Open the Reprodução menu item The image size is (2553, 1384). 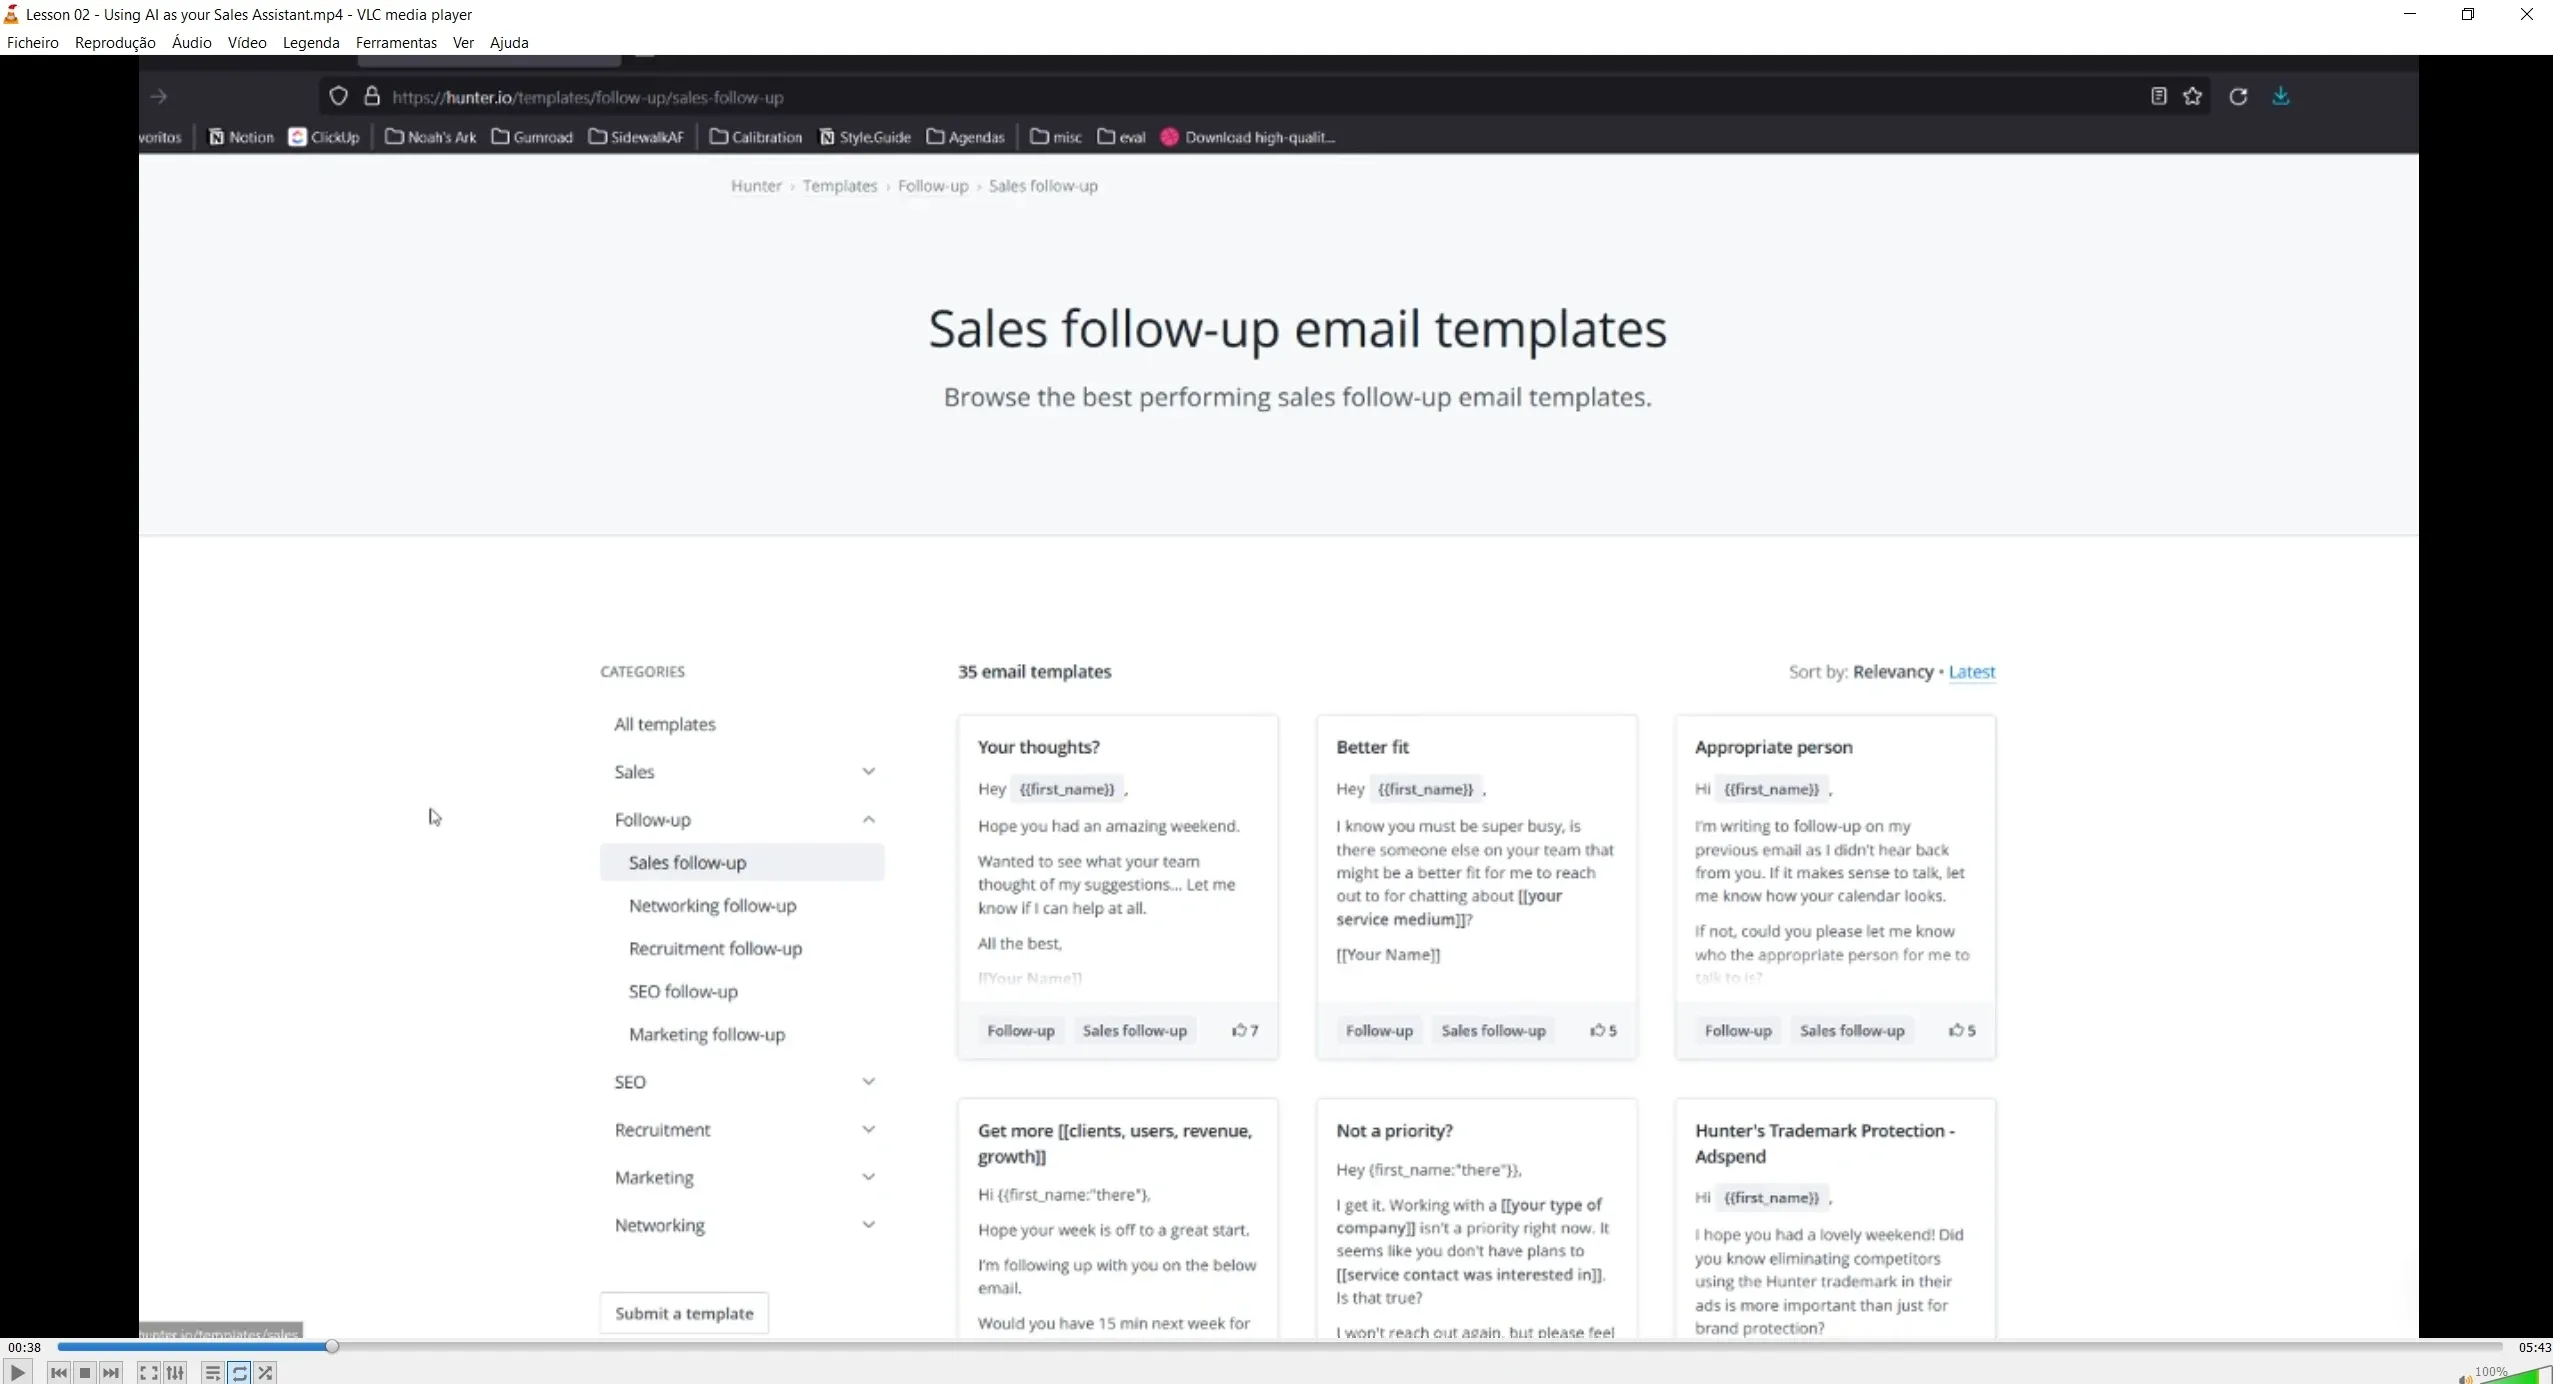114,43
